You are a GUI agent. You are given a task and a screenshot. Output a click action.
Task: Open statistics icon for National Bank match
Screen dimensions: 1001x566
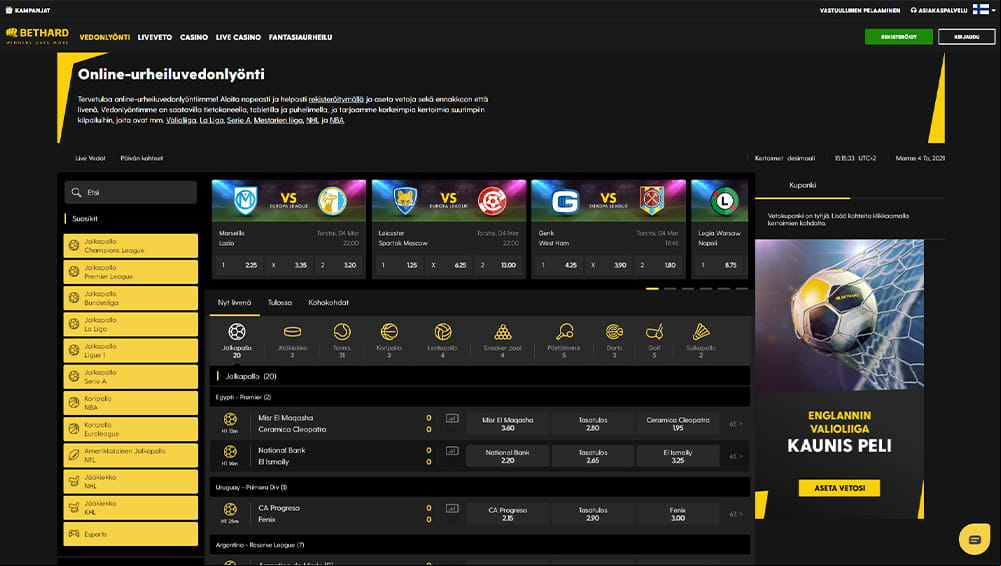pyautogui.click(x=452, y=451)
